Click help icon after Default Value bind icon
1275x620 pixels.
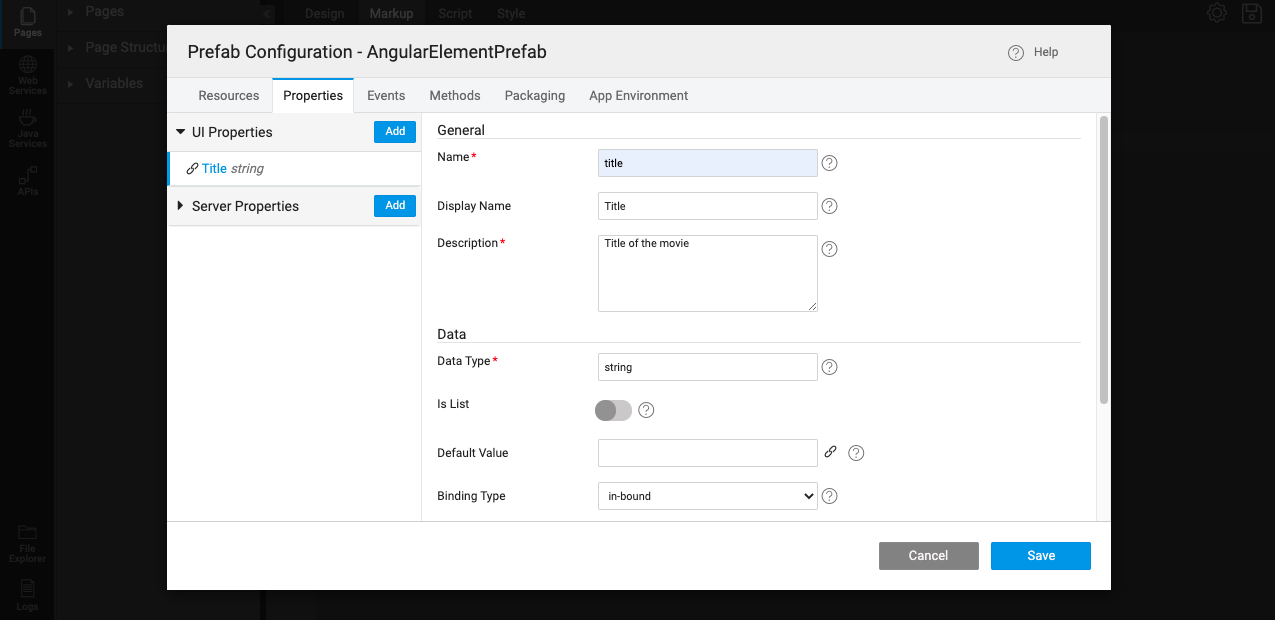pos(856,453)
